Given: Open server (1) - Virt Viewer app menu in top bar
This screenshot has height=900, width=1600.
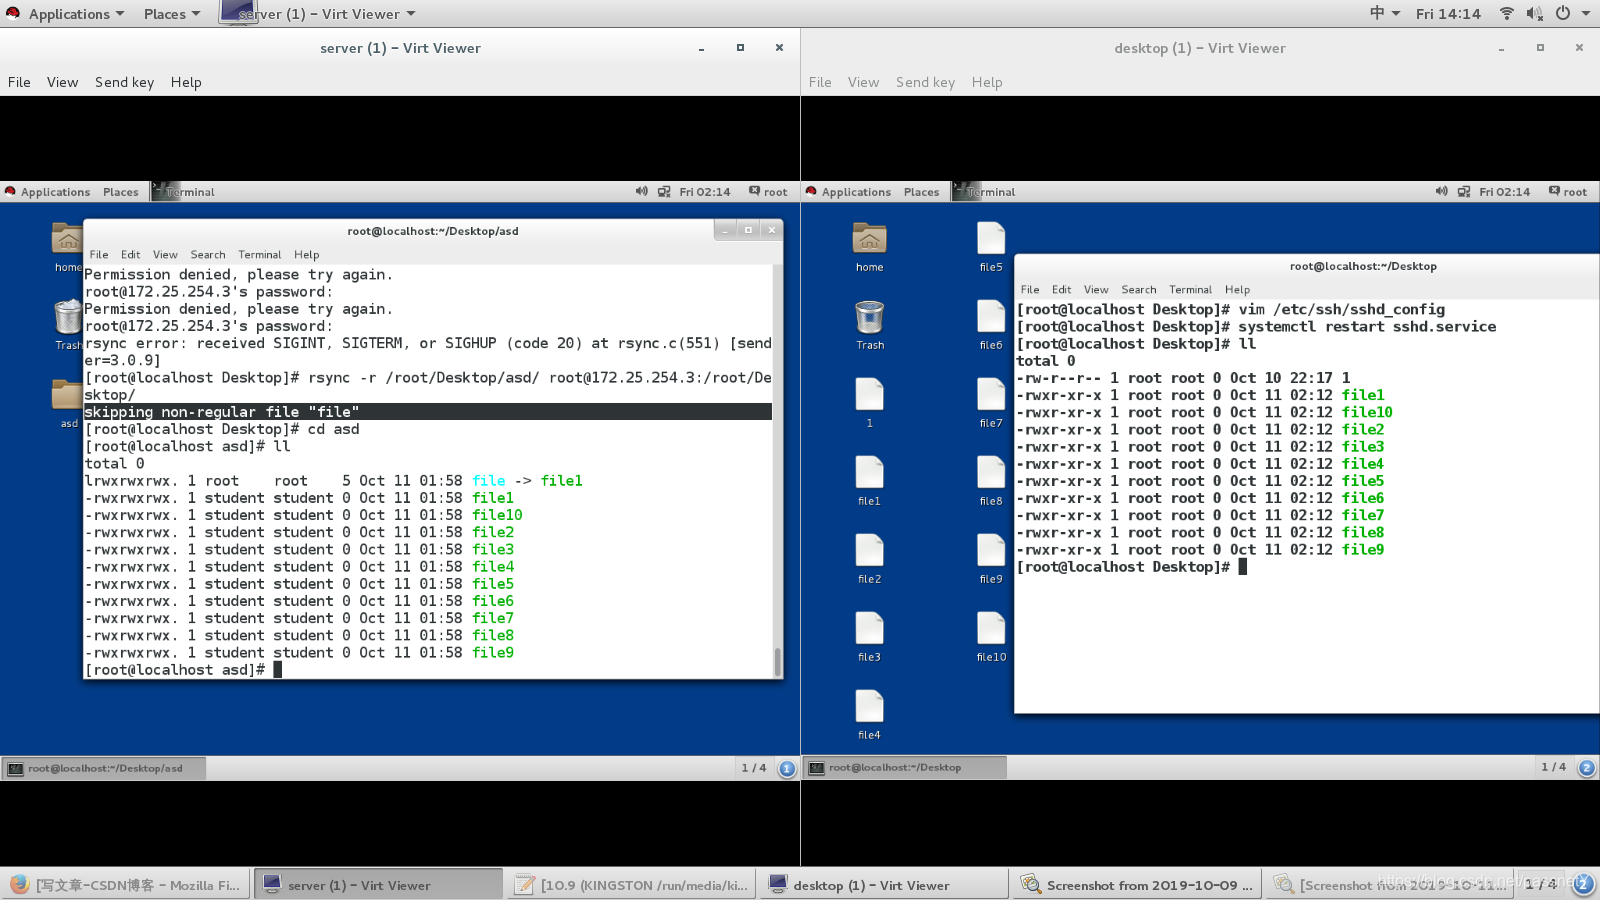Looking at the screenshot, I should tap(318, 14).
